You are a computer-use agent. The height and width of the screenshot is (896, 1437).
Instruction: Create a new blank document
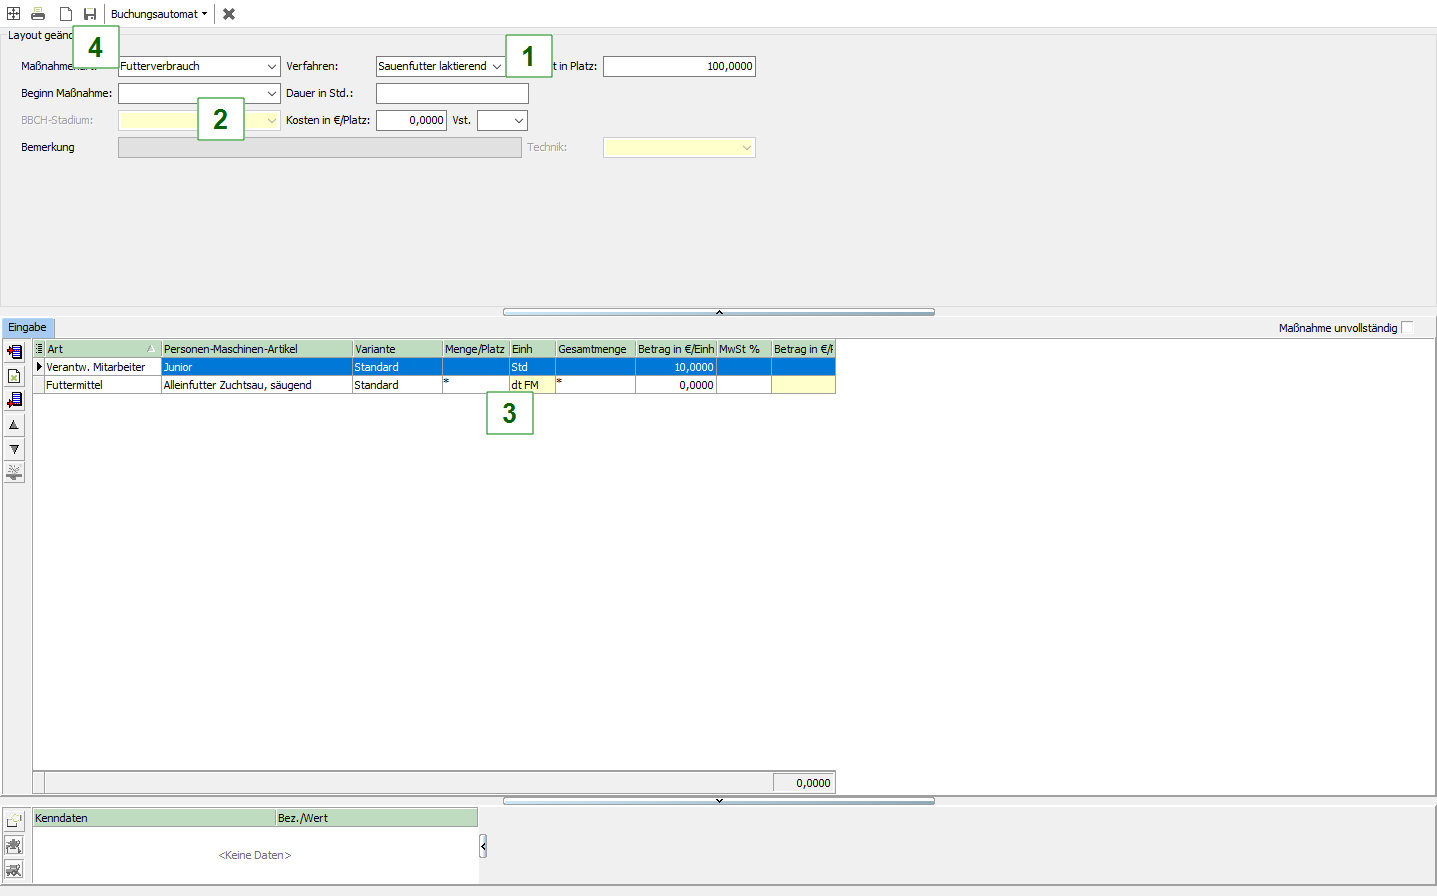[x=65, y=14]
